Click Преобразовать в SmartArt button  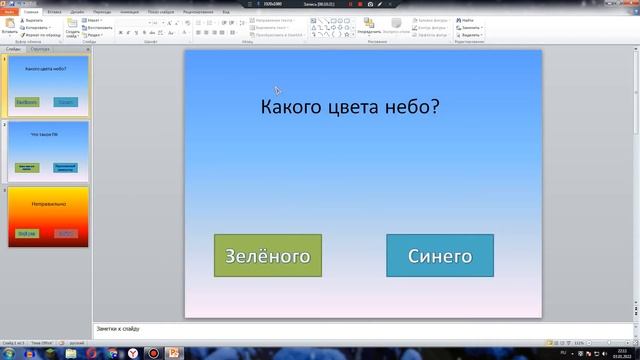[278, 35]
